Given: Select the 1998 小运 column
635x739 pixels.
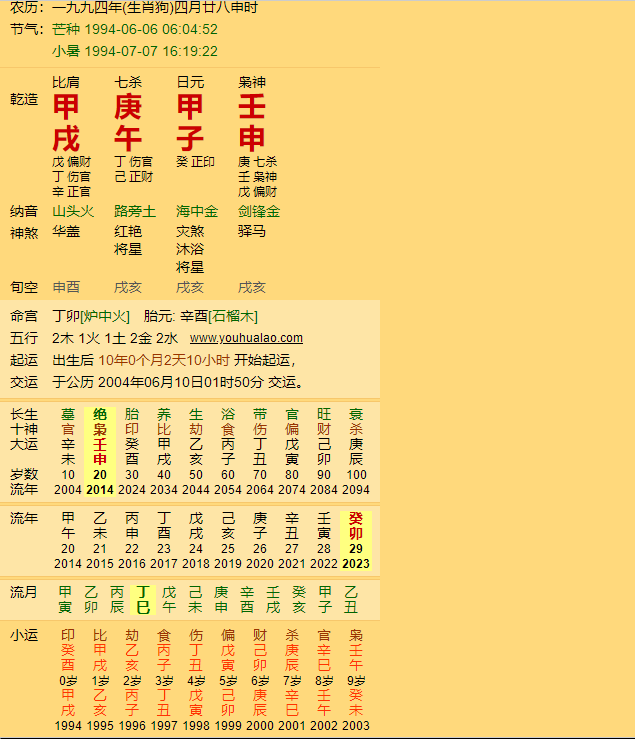Looking at the screenshot, I should tap(196, 680).
